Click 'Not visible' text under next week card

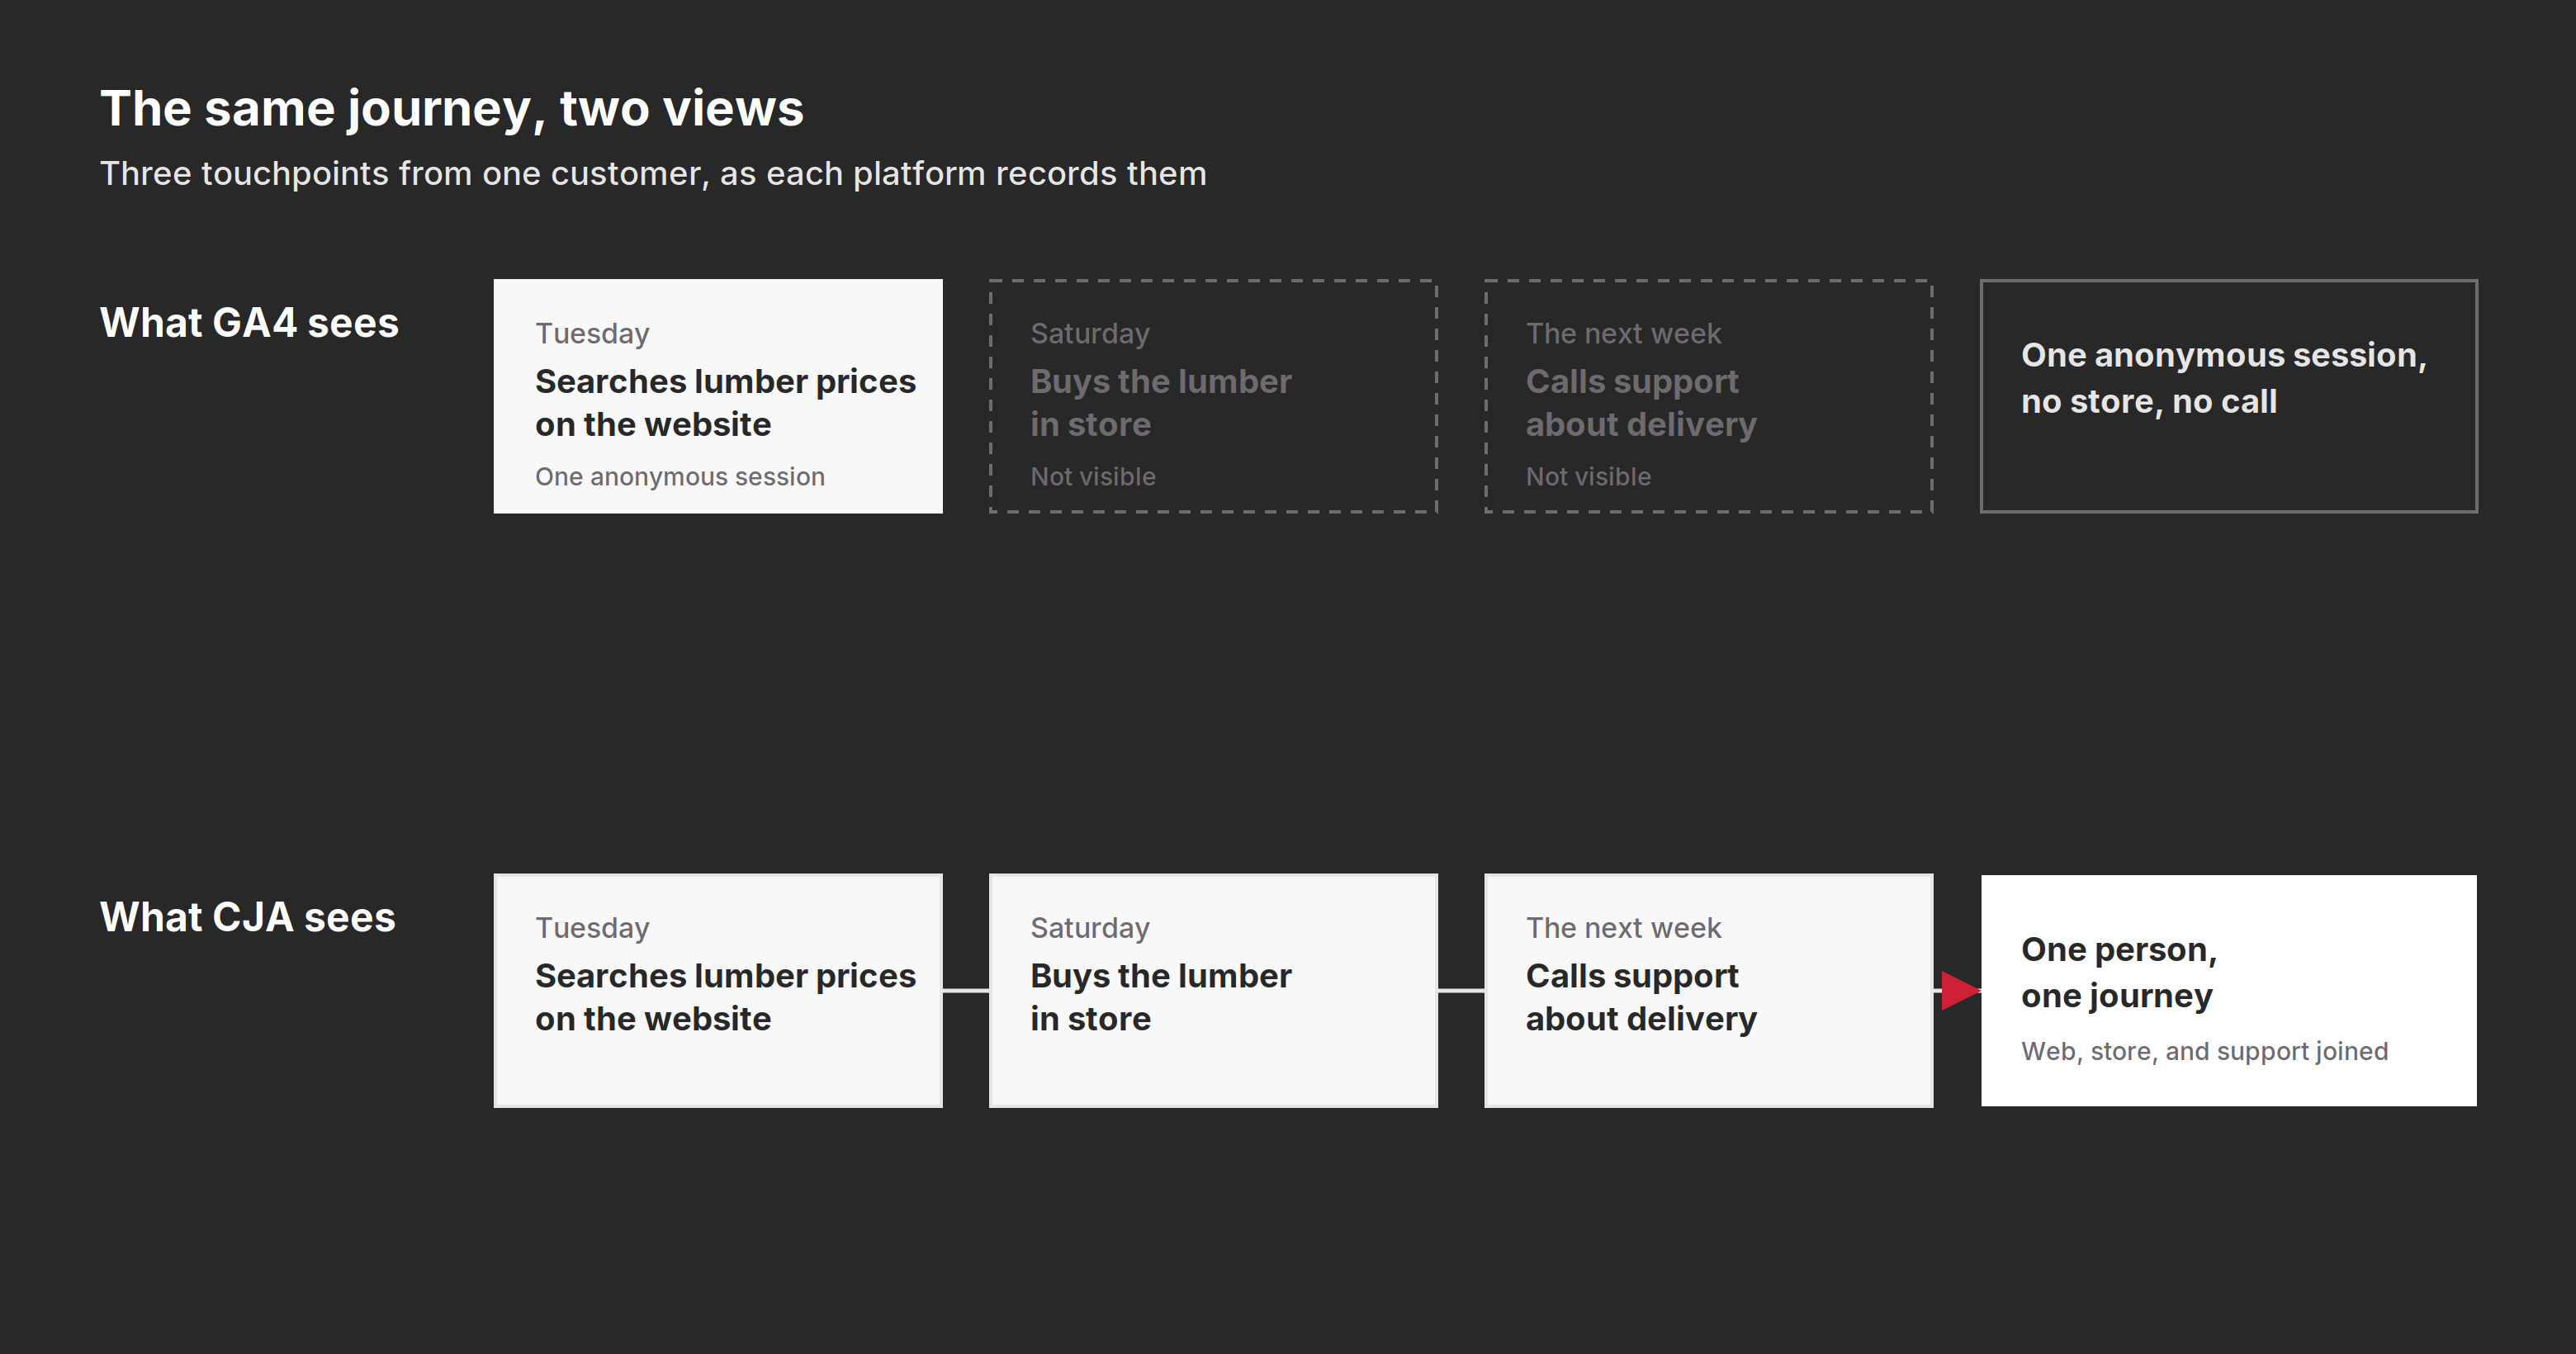click(1588, 476)
